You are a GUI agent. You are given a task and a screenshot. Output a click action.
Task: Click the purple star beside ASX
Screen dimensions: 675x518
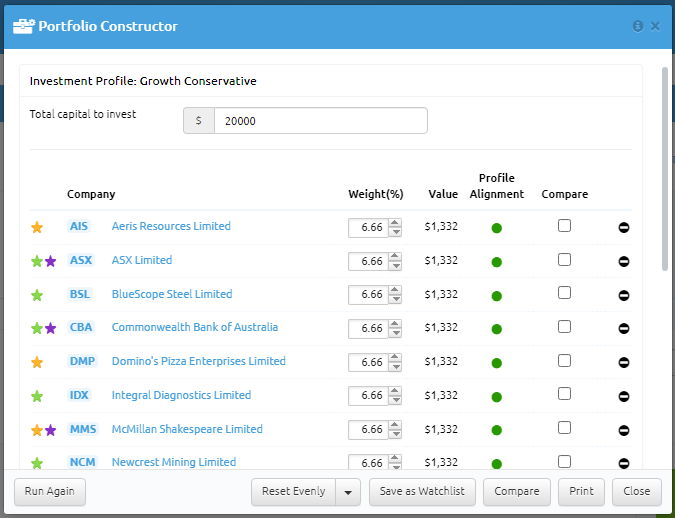coord(50,261)
